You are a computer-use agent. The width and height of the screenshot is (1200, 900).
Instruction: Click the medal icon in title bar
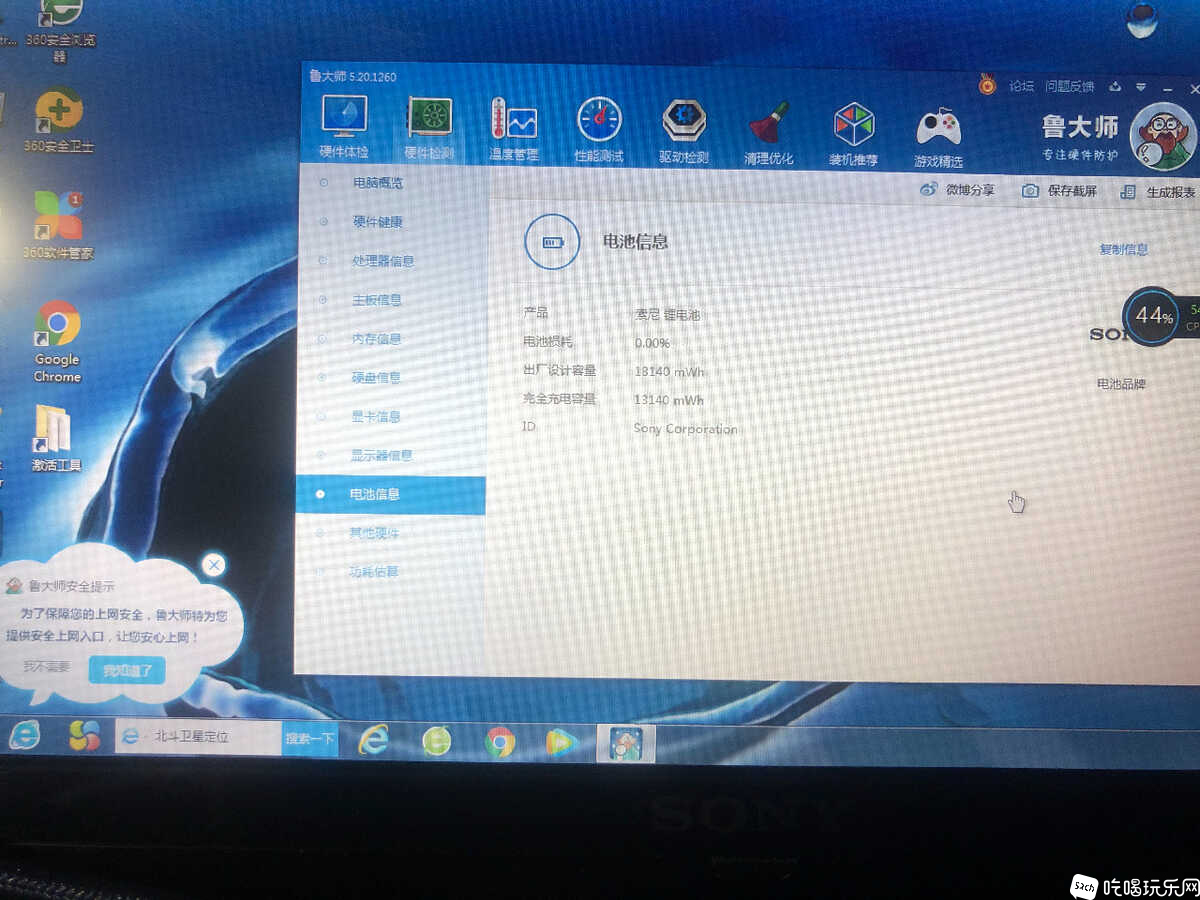tap(987, 86)
